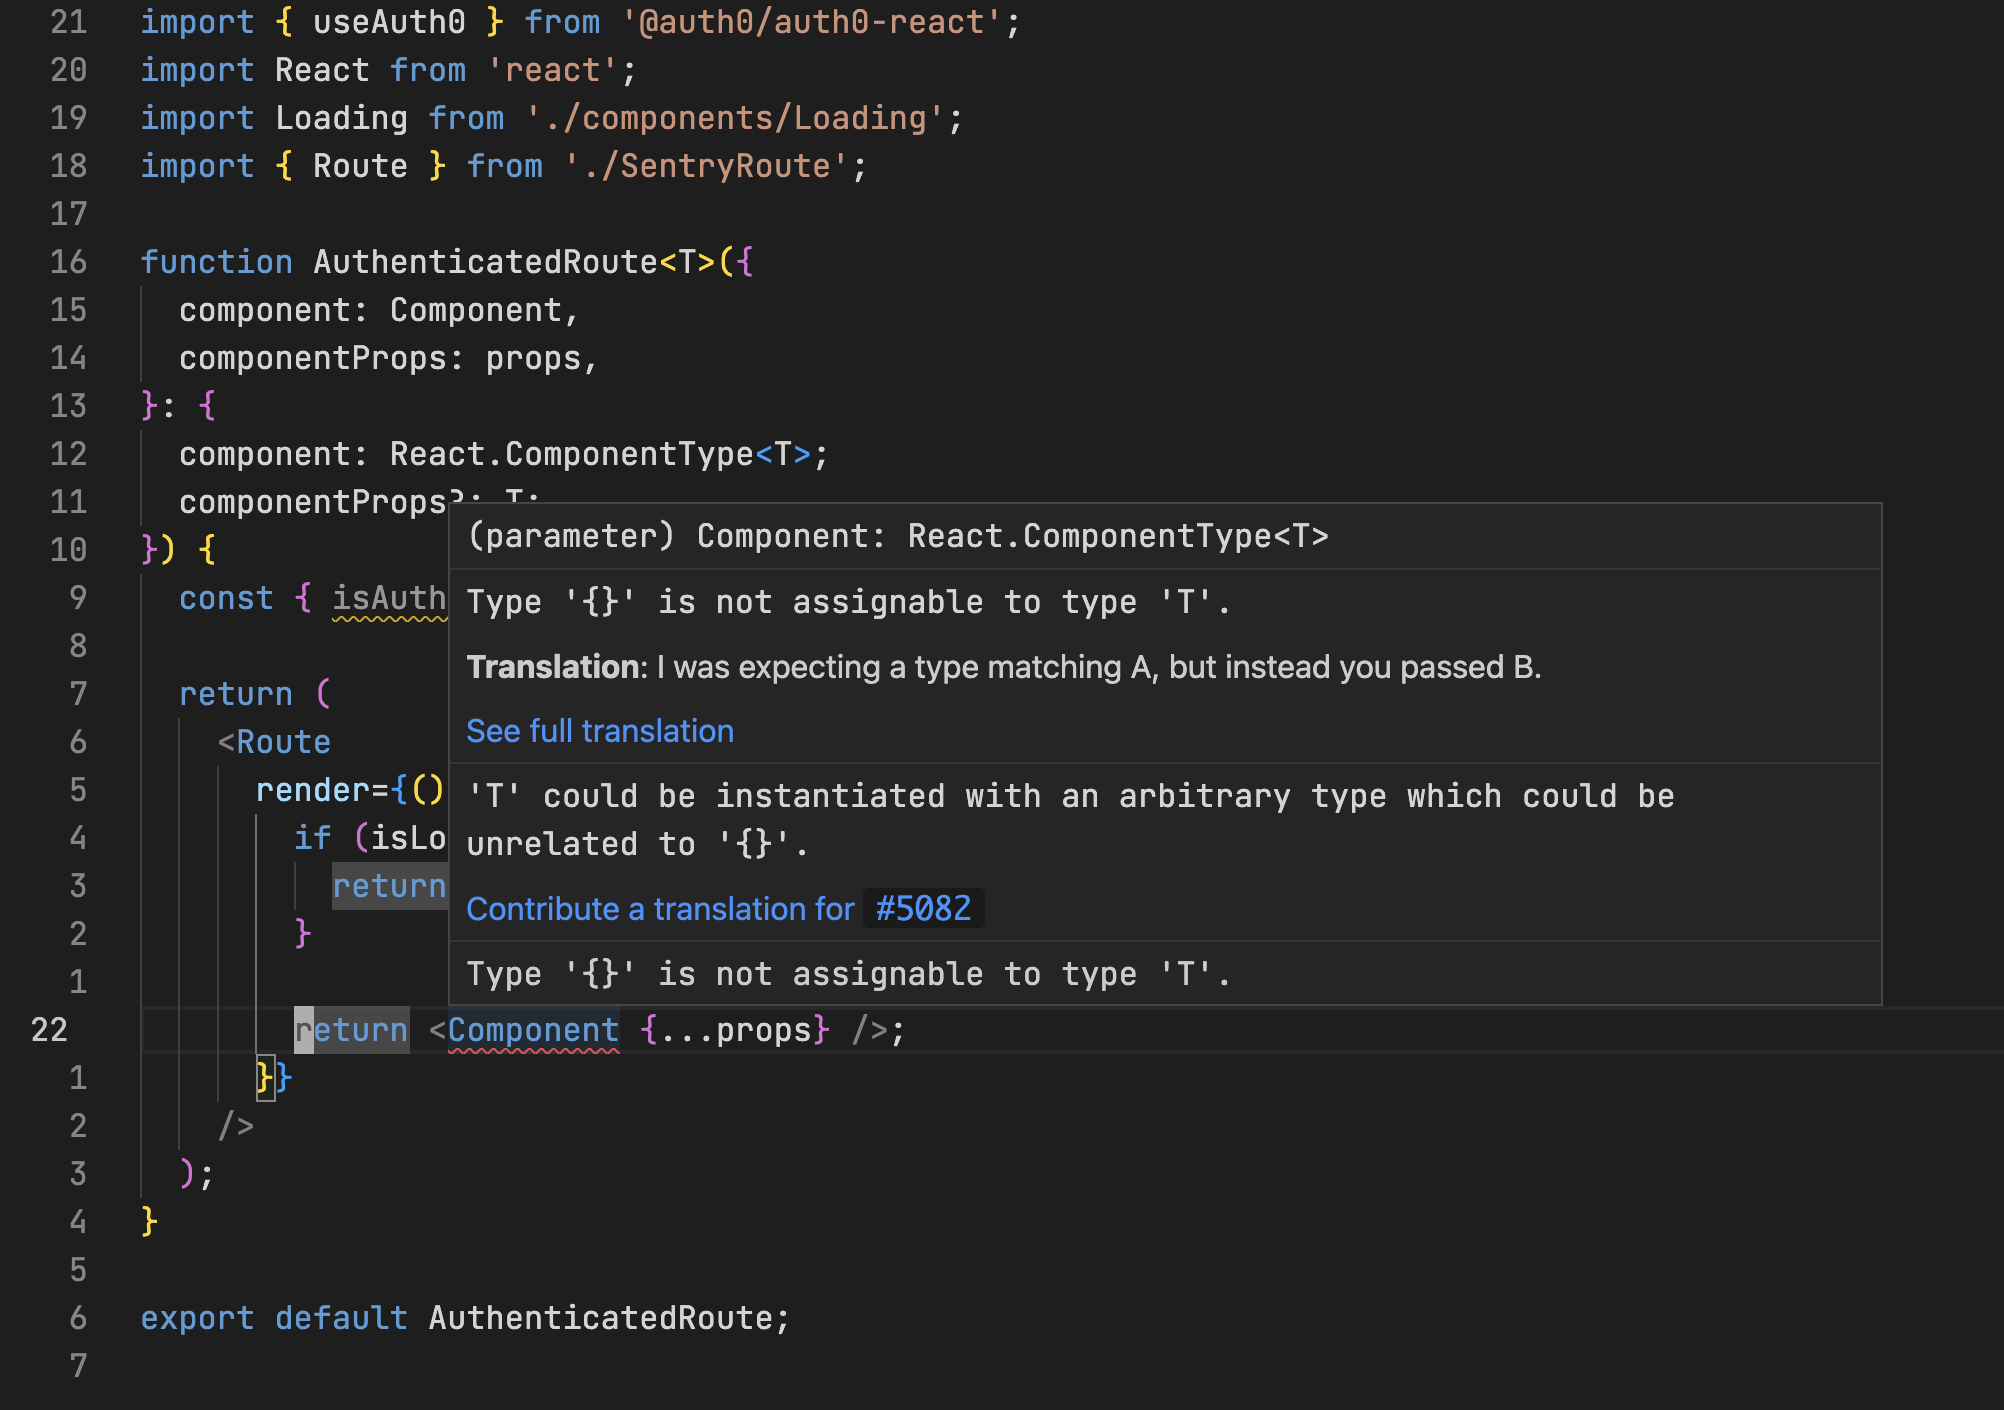The image size is (2004, 1410).
Task: Click 'componentProps: props' destructuring line
Action: point(388,358)
